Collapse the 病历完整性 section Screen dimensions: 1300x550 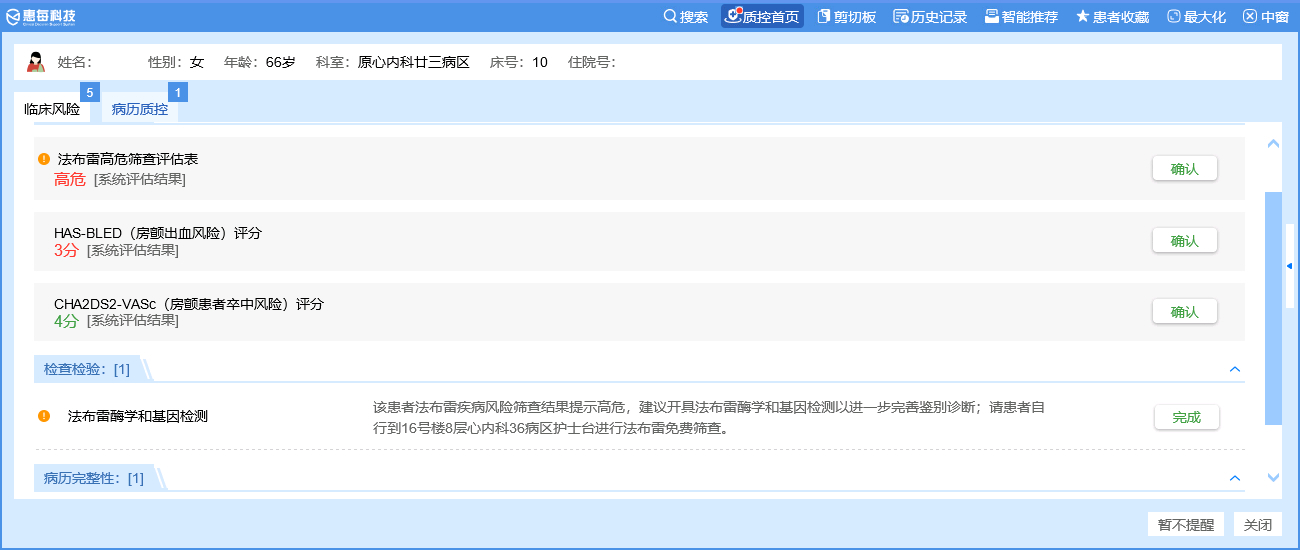1234,478
